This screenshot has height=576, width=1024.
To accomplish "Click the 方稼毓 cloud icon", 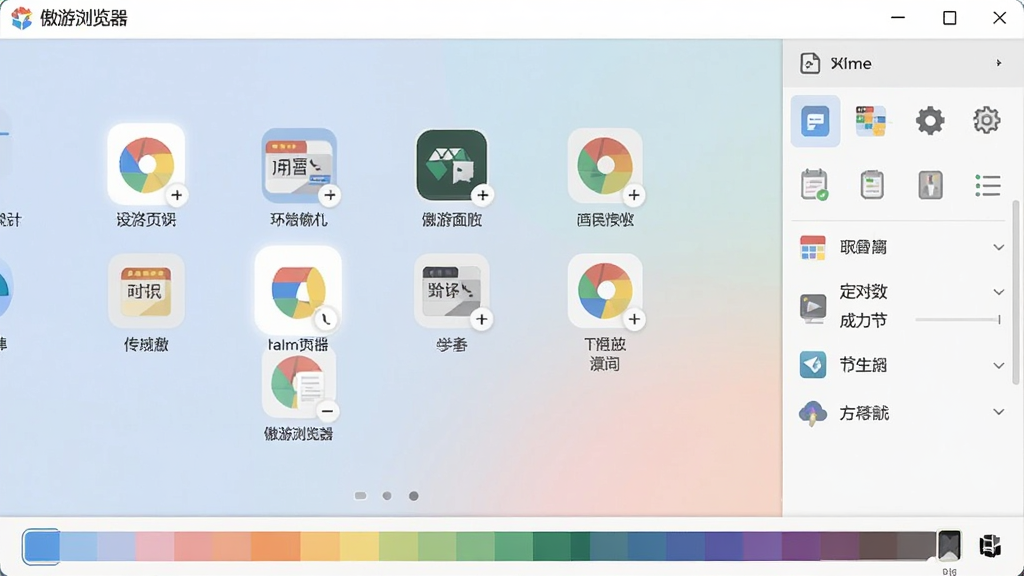I will click(x=812, y=413).
